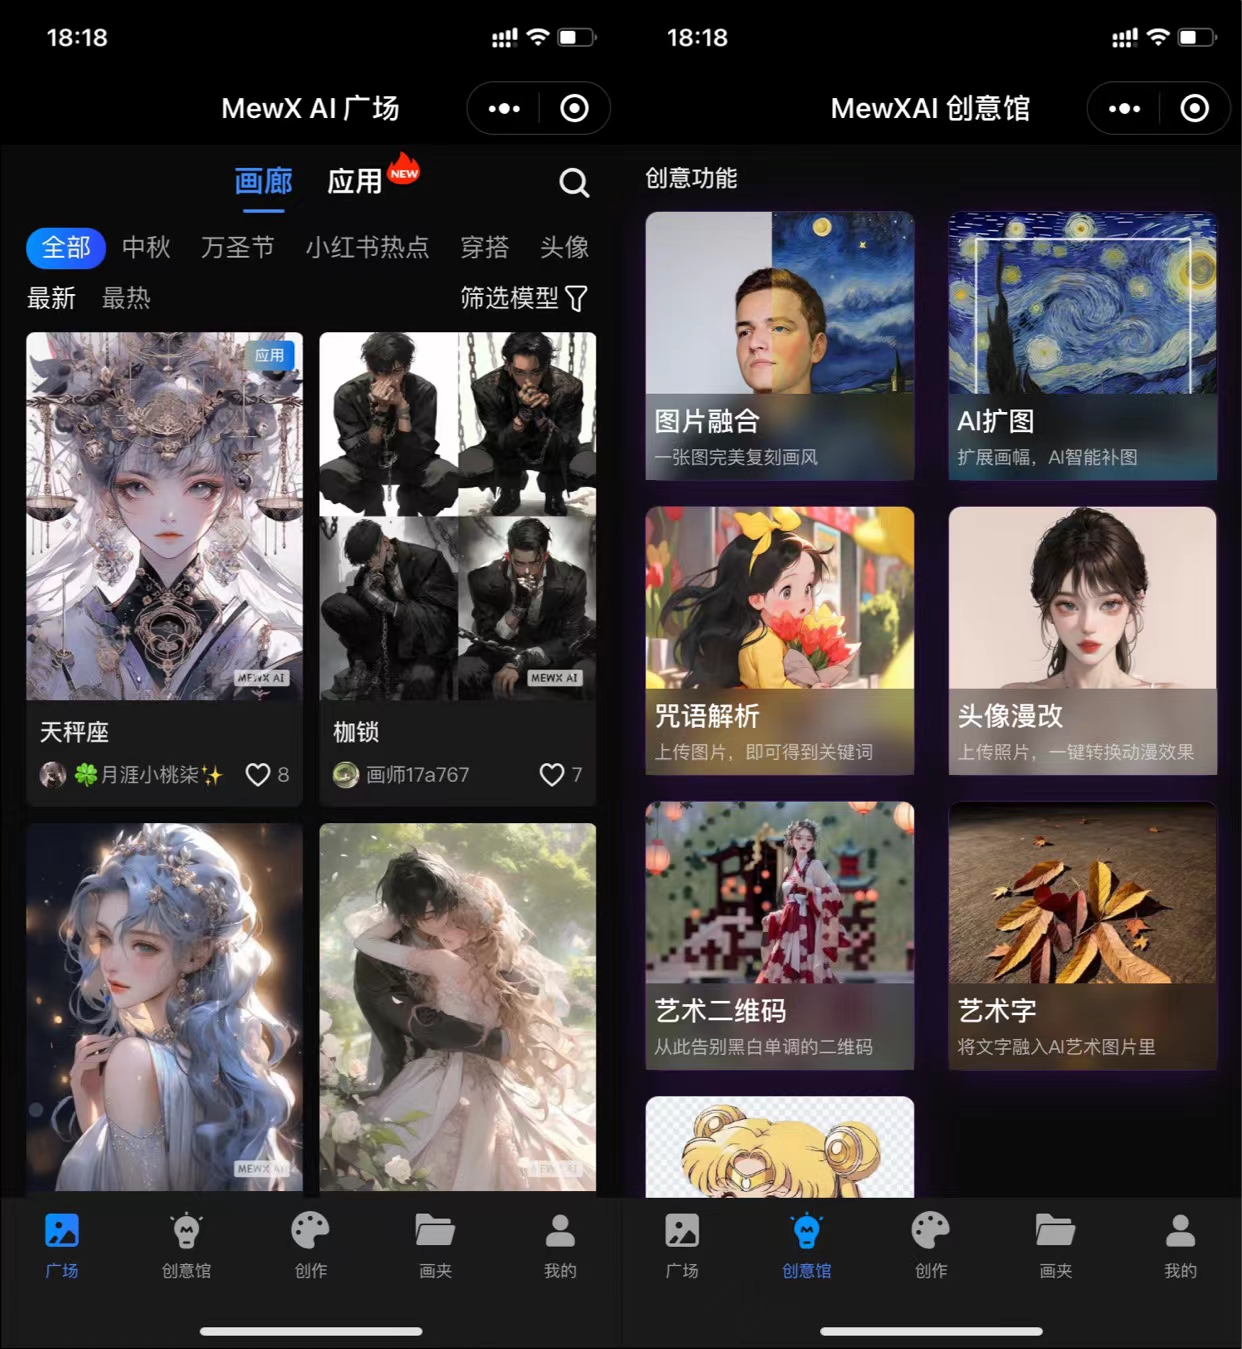Screen dimensions: 1242x1349
Task: Open the 图片融合 feature card
Action: pyautogui.click(x=779, y=345)
